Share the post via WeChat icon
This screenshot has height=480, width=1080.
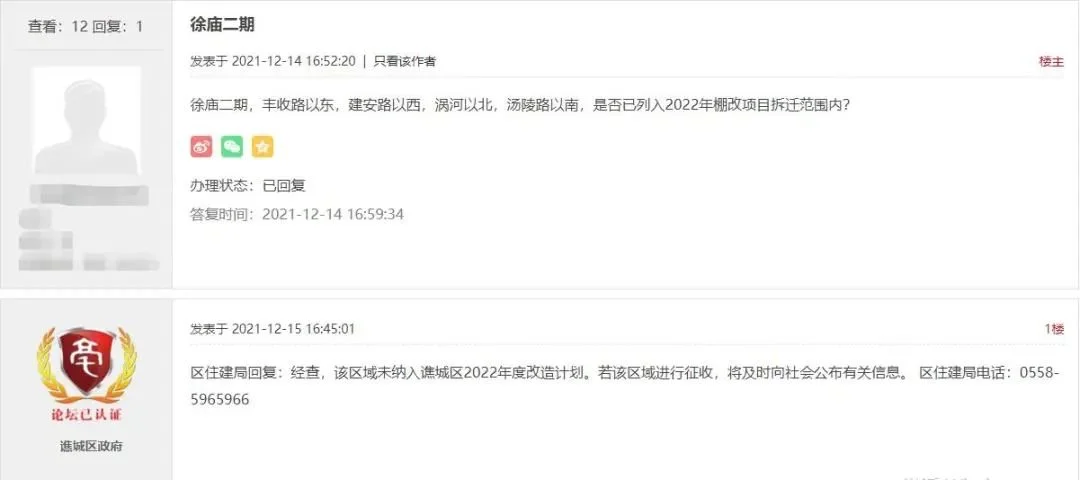232,146
